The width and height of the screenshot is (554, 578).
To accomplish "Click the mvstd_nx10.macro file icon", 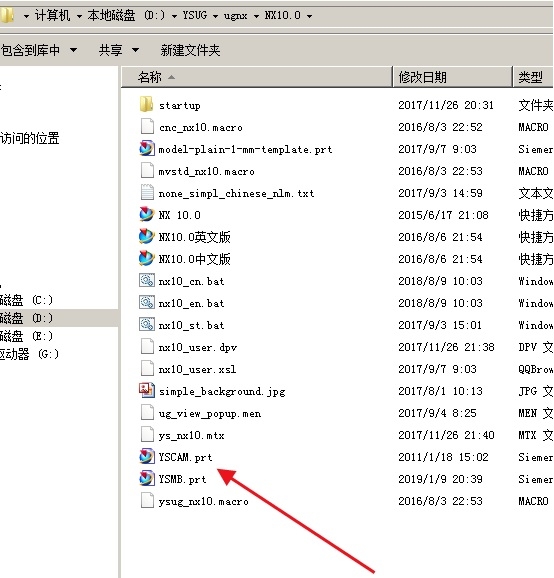I will tap(147, 171).
